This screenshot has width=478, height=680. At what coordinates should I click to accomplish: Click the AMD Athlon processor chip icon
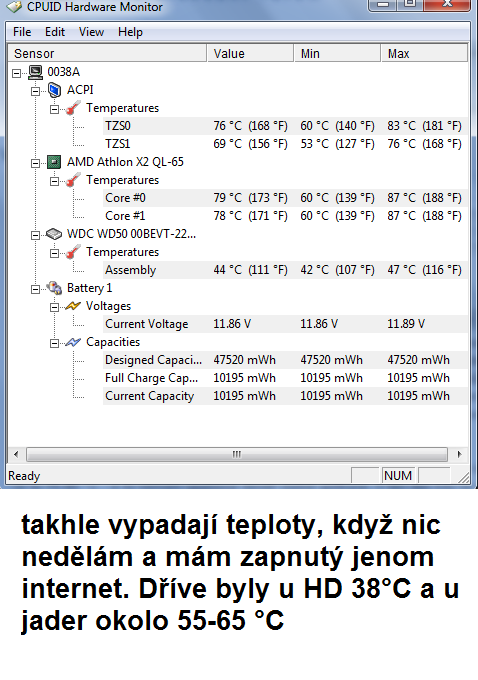pyautogui.click(x=54, y=162)
